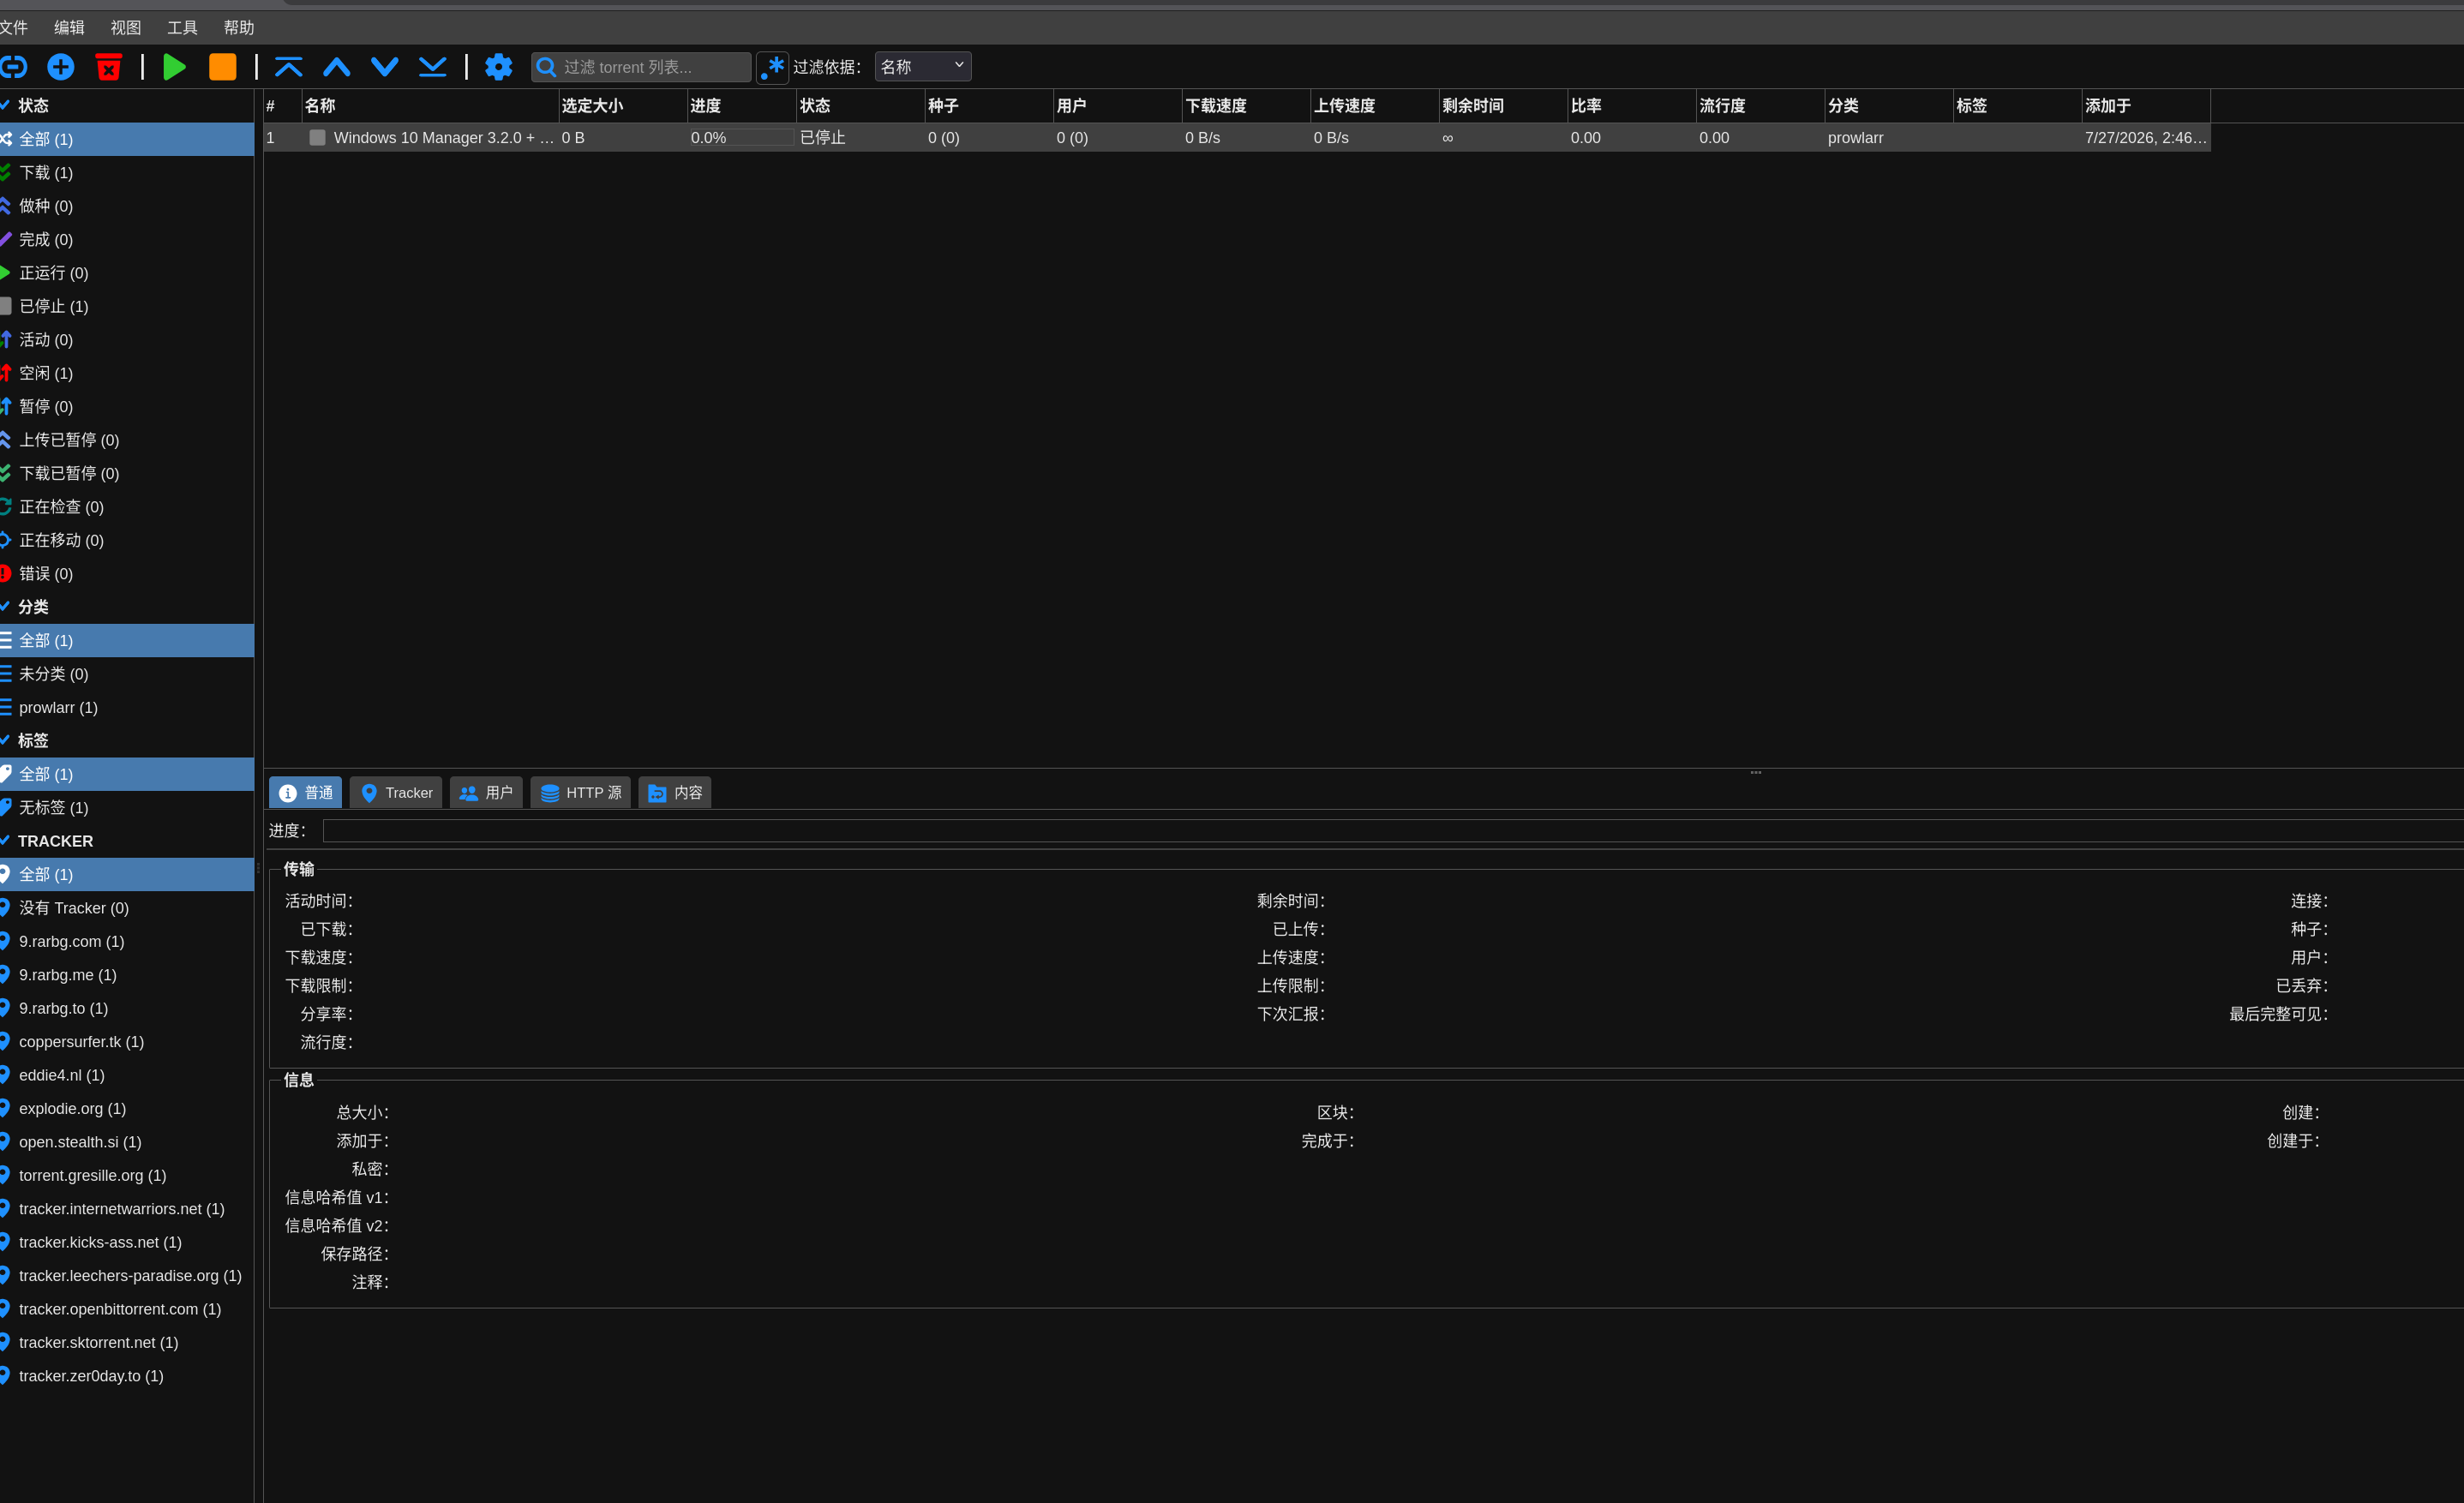Switch to the HTTP 源 tab
The image size is (2464, 1503).
(x=581, y=793)
